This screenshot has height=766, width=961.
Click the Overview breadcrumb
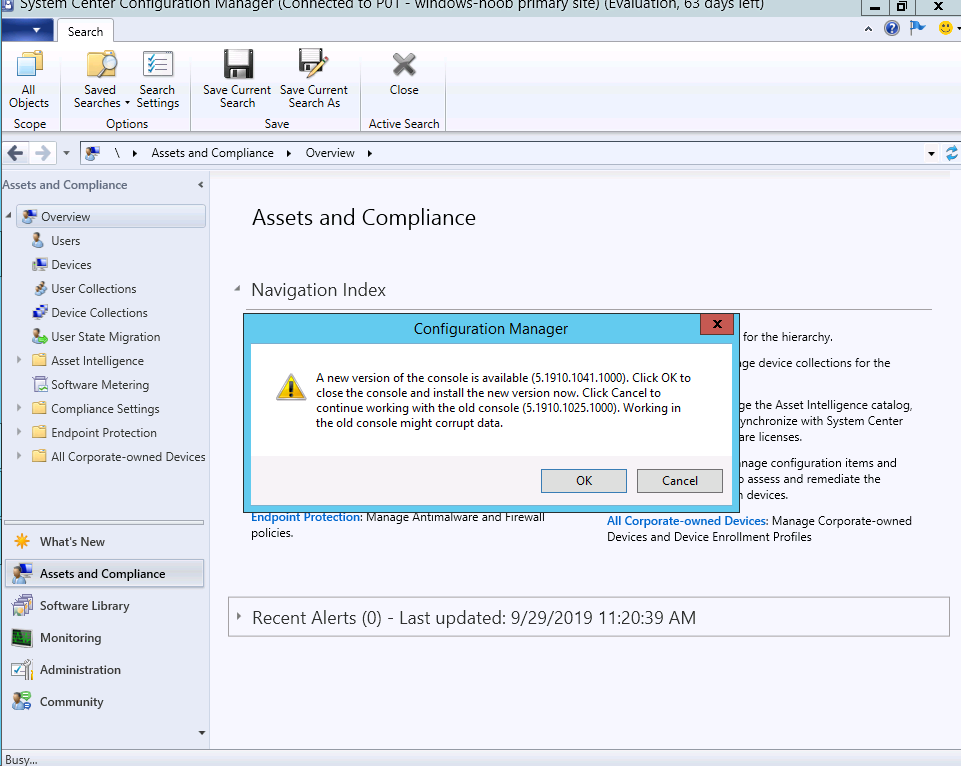[330, 153]
